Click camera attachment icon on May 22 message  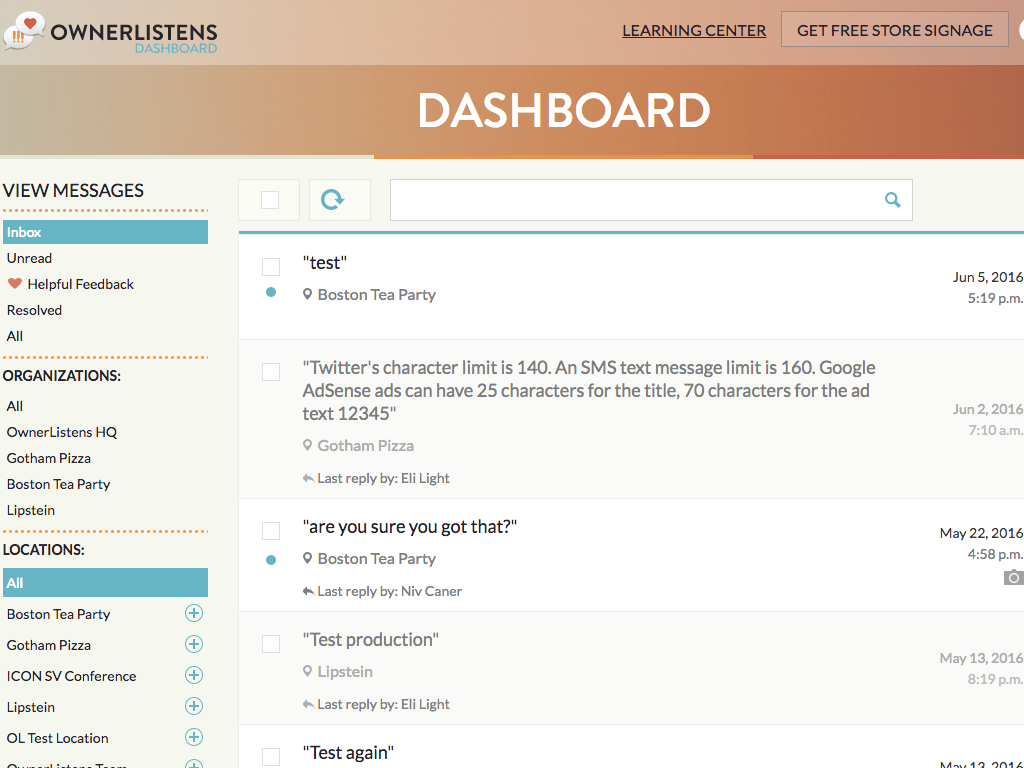1013,577
